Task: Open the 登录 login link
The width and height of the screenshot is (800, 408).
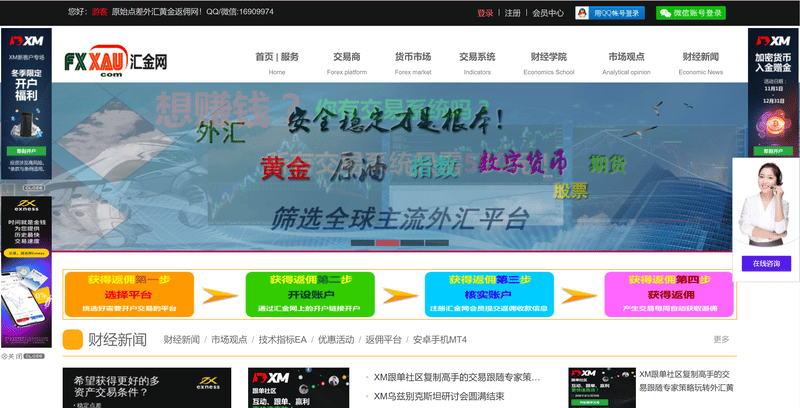Action: 485,13
